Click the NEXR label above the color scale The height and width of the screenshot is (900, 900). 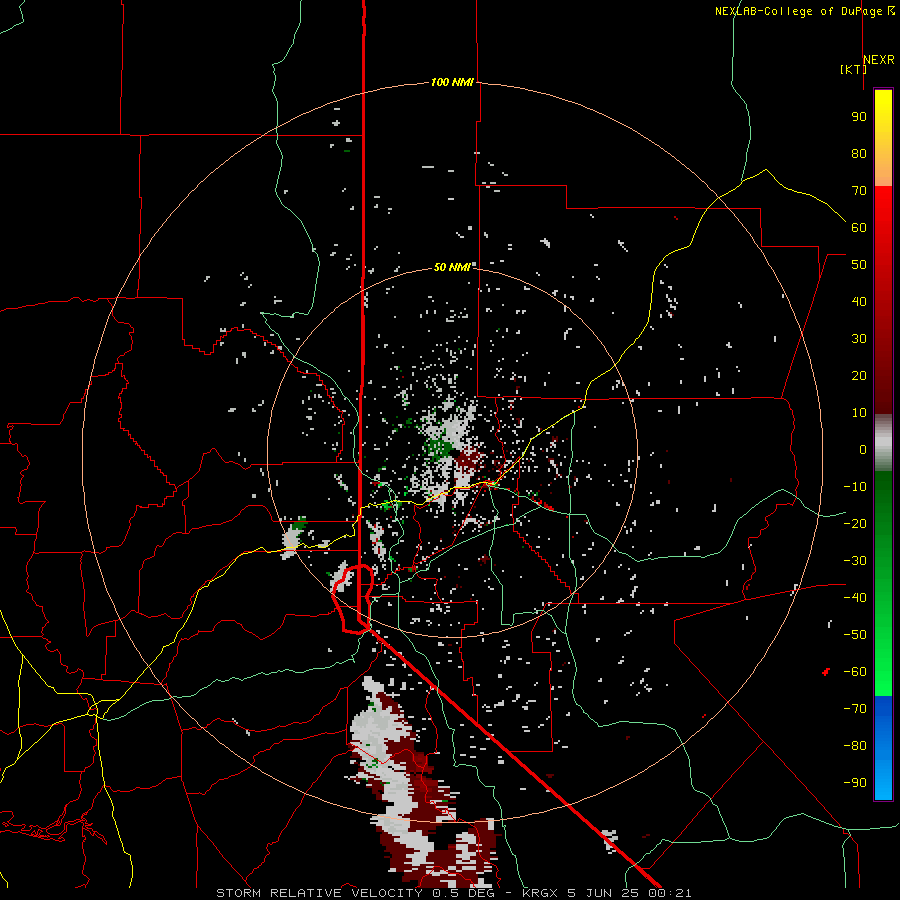(878, 60)
